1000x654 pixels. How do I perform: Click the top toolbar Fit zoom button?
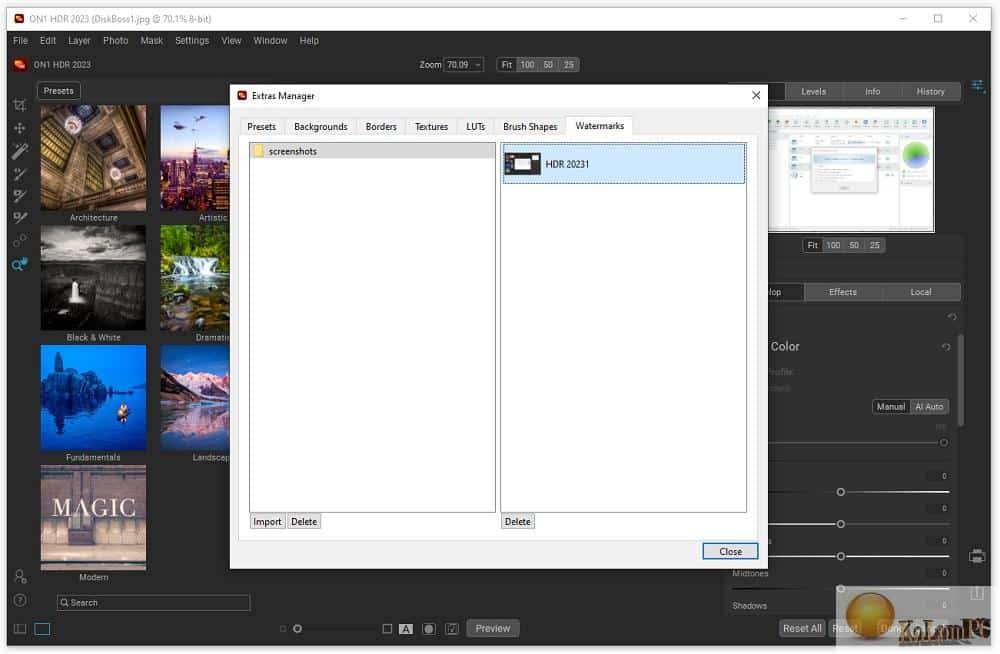[507, 65]
